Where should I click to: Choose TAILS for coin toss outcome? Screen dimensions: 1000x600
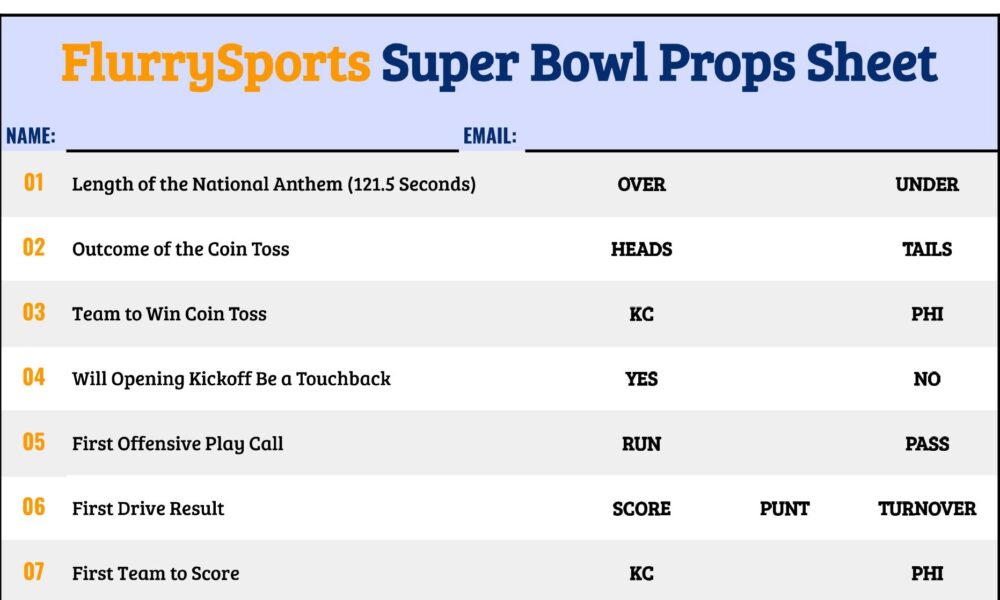[x=927, y=249]
